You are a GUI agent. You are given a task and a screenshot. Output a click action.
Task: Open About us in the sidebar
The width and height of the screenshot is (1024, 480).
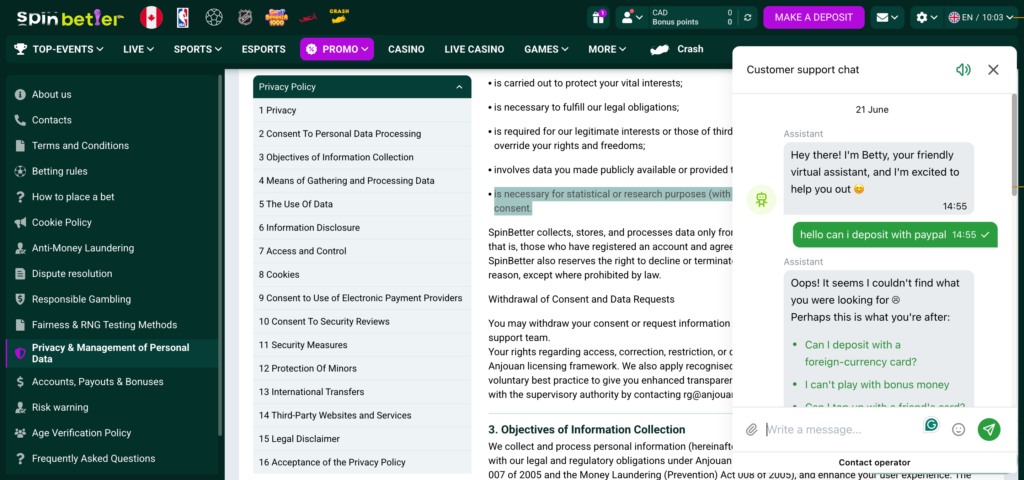pos(52,94)
